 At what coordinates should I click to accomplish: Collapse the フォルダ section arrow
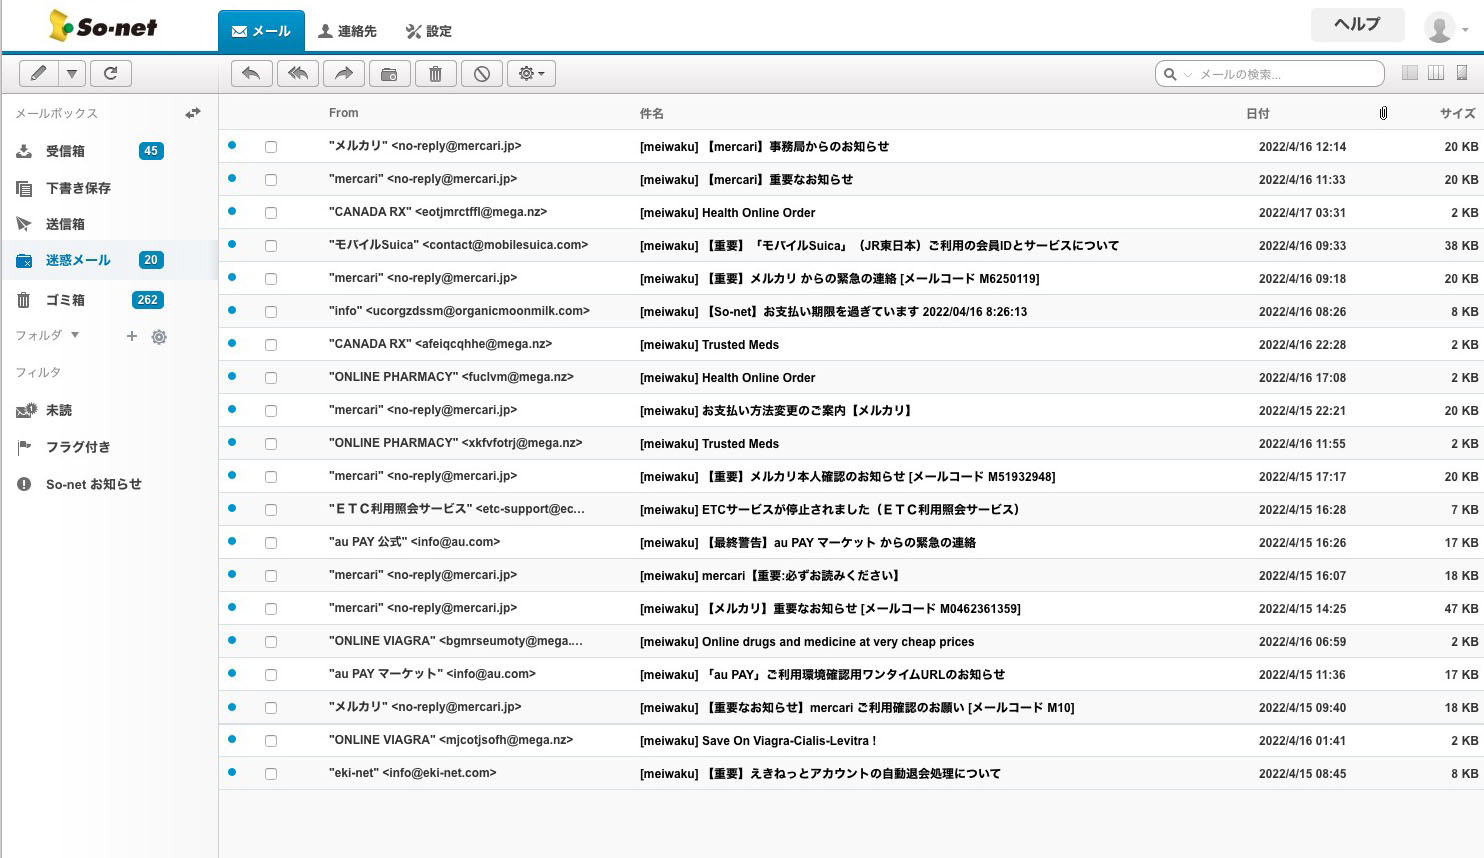click(75, 335)
